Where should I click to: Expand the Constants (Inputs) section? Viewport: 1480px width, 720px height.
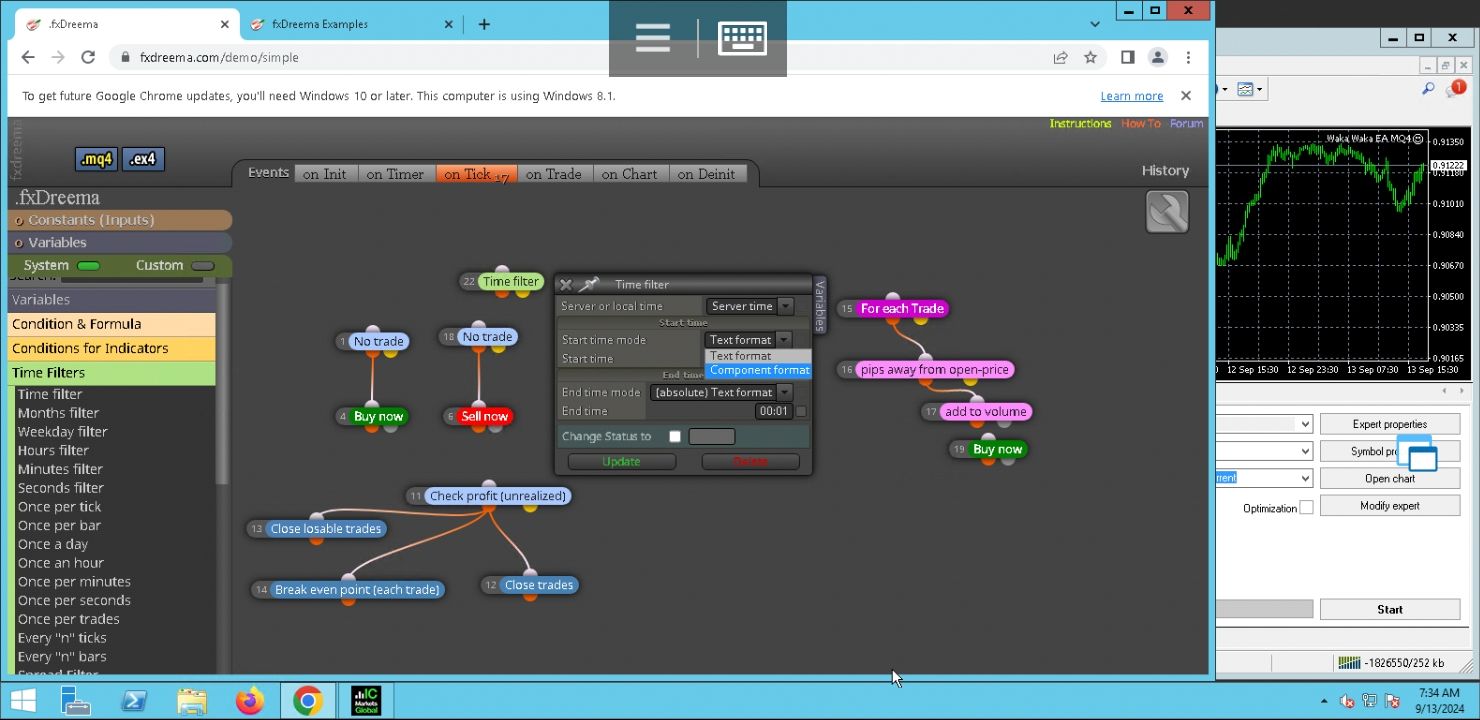click(x=120, y=220)
